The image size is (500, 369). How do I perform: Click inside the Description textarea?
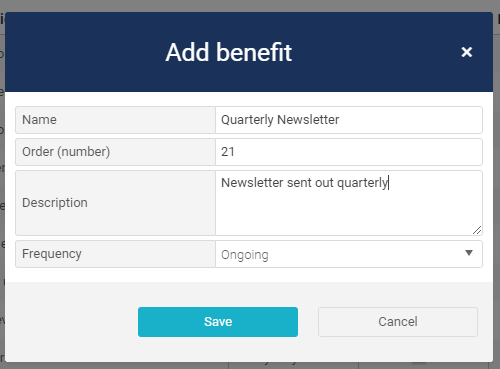point(349,203)
